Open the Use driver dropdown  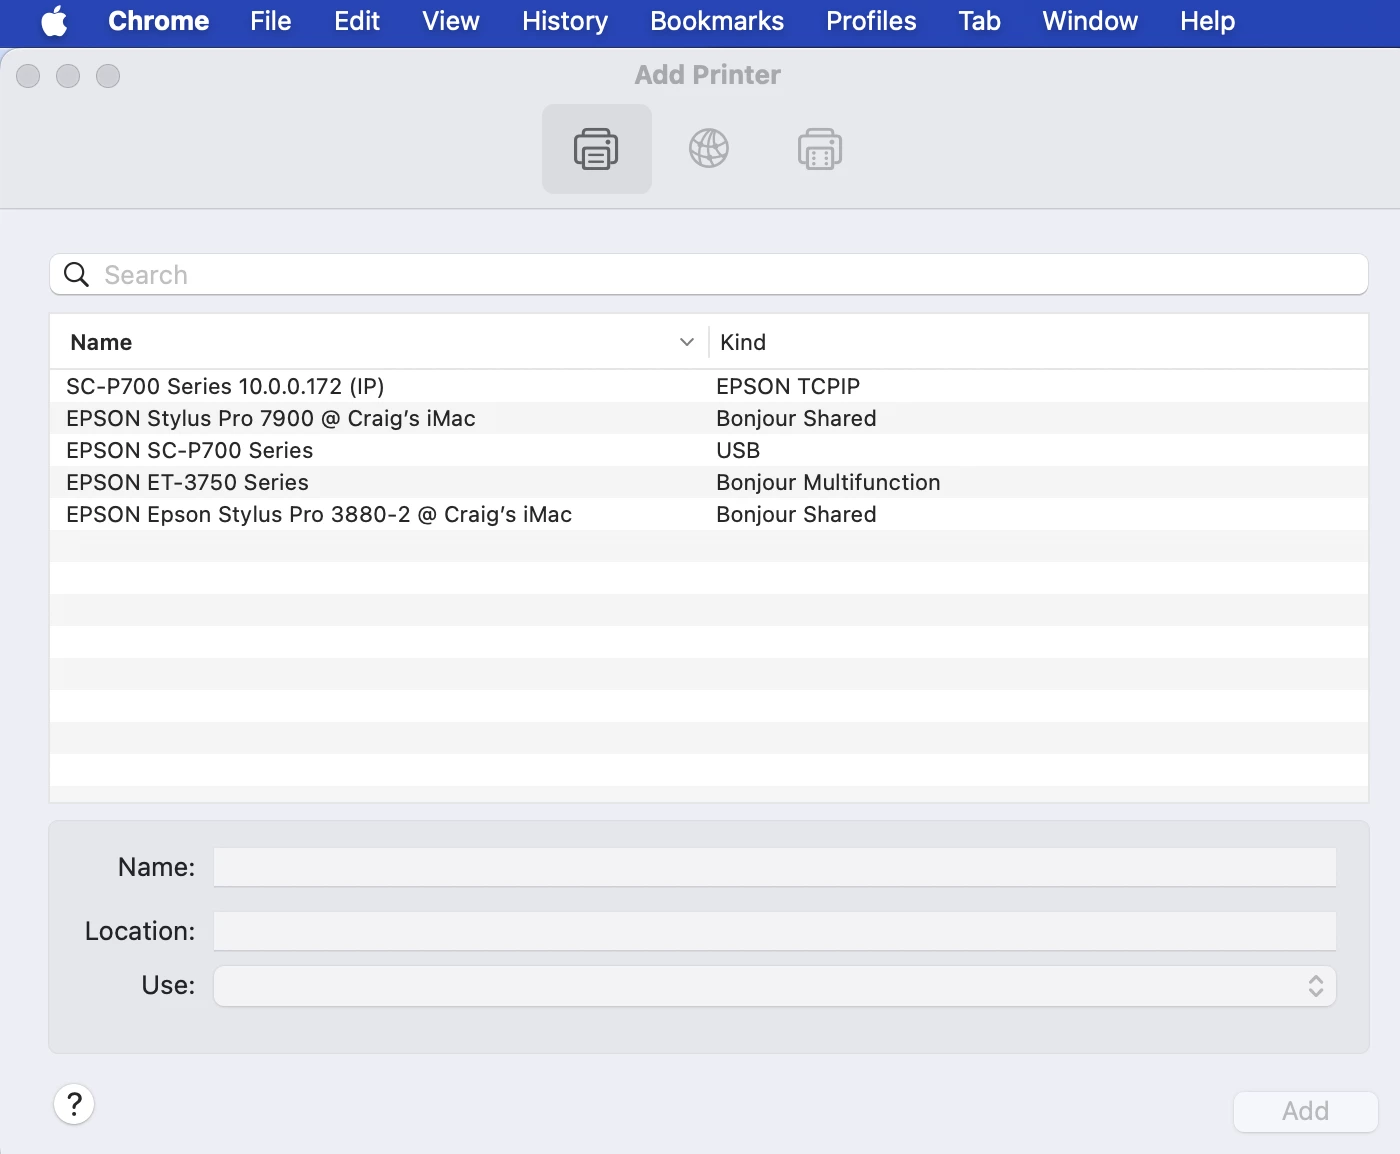pyautogui.click(x=775, y=986)
